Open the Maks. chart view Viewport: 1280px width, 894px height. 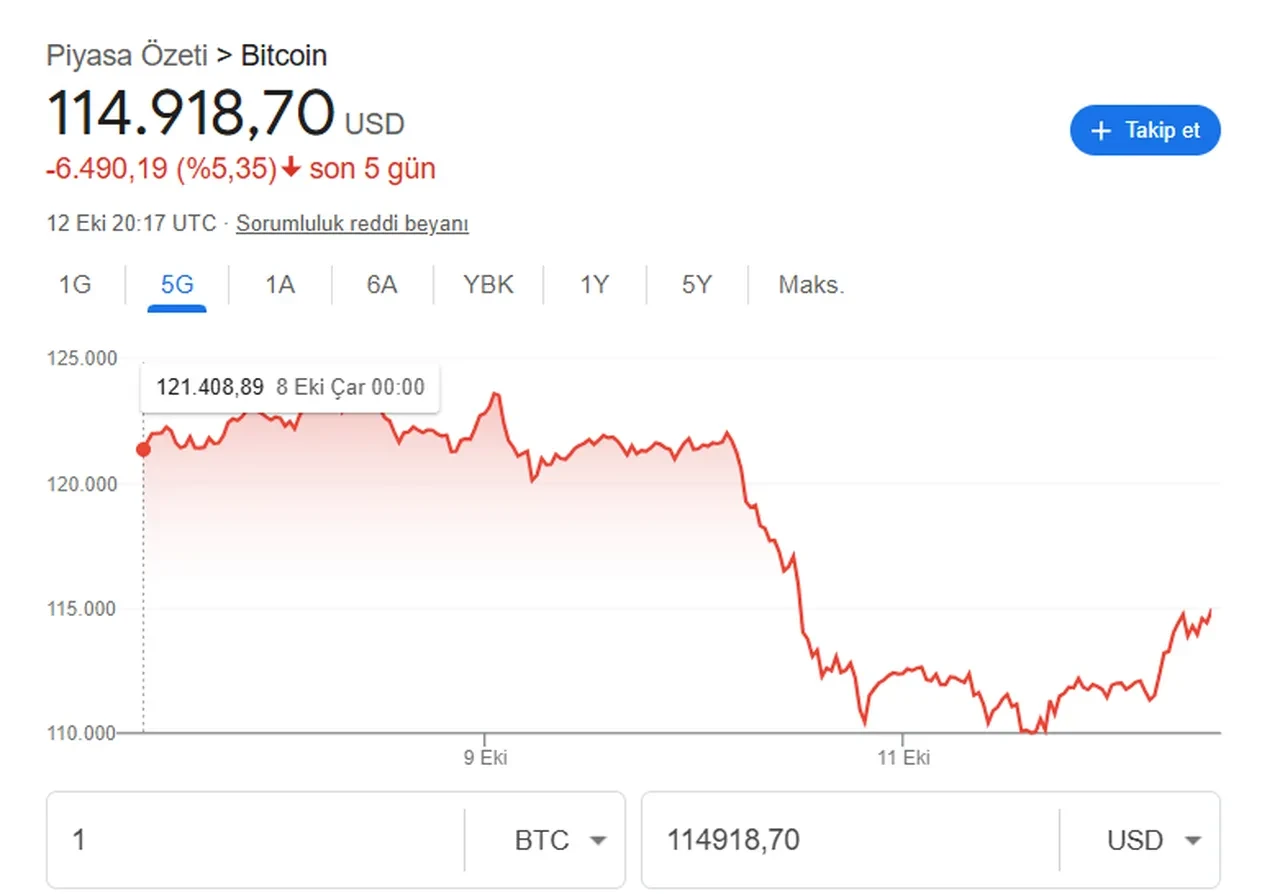click(810, 284)
